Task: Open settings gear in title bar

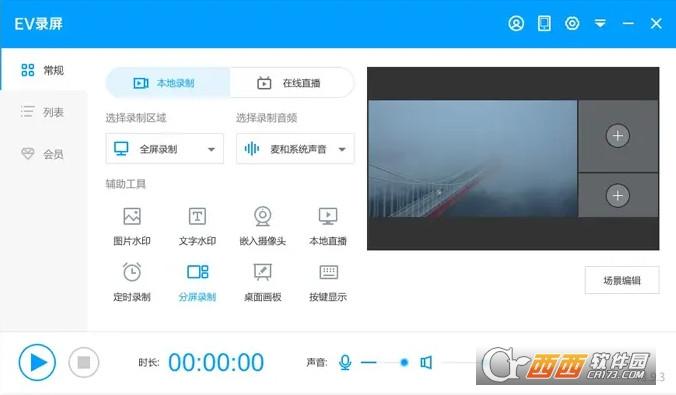Action: [x=572, y=23]
